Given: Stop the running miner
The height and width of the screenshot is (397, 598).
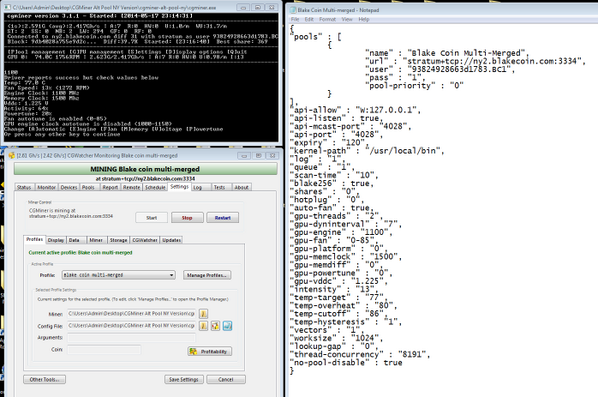Looking at the screenshot, I should tap(187, 218).
